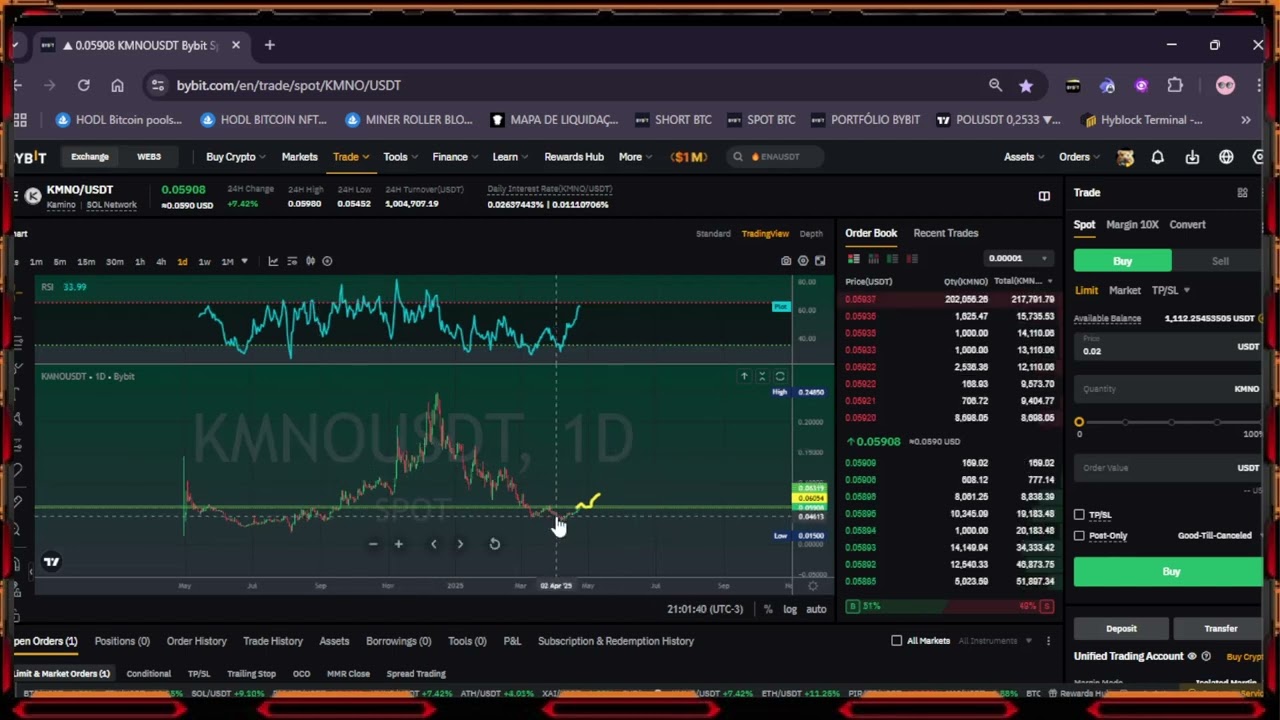Image resolution: width=1280 pixels, height=720 pixels.
Task: Click the Deposit button
Action: point(1121,629)
